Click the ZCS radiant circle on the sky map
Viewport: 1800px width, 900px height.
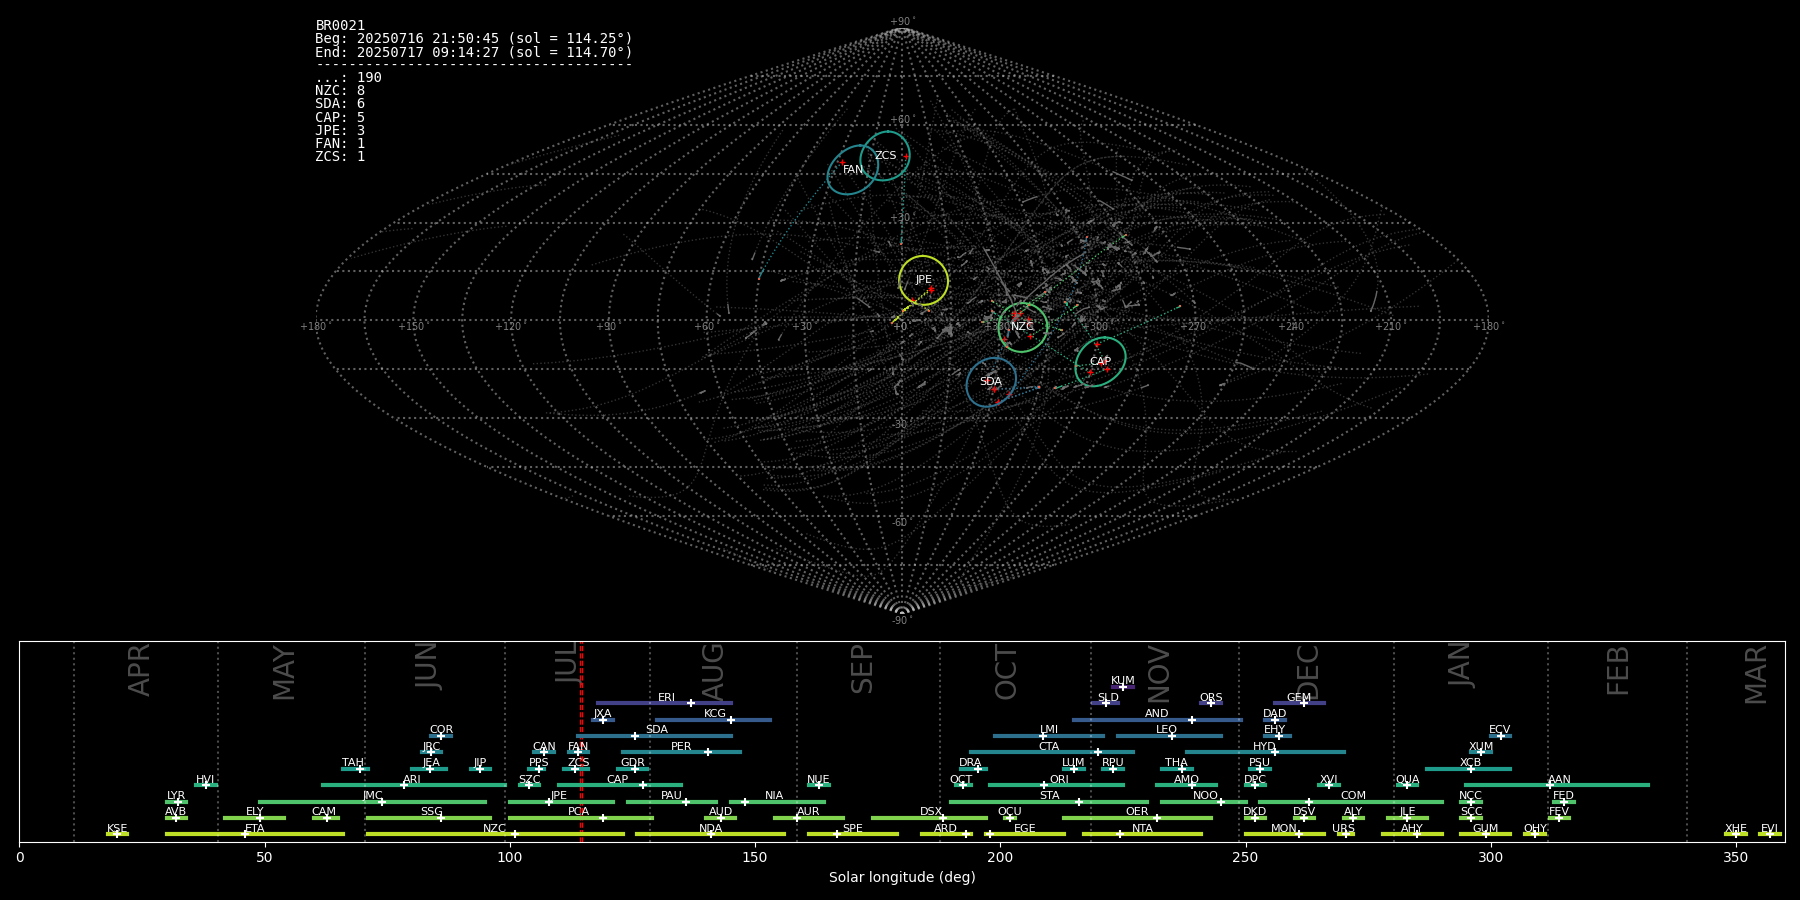pos(885,156)
